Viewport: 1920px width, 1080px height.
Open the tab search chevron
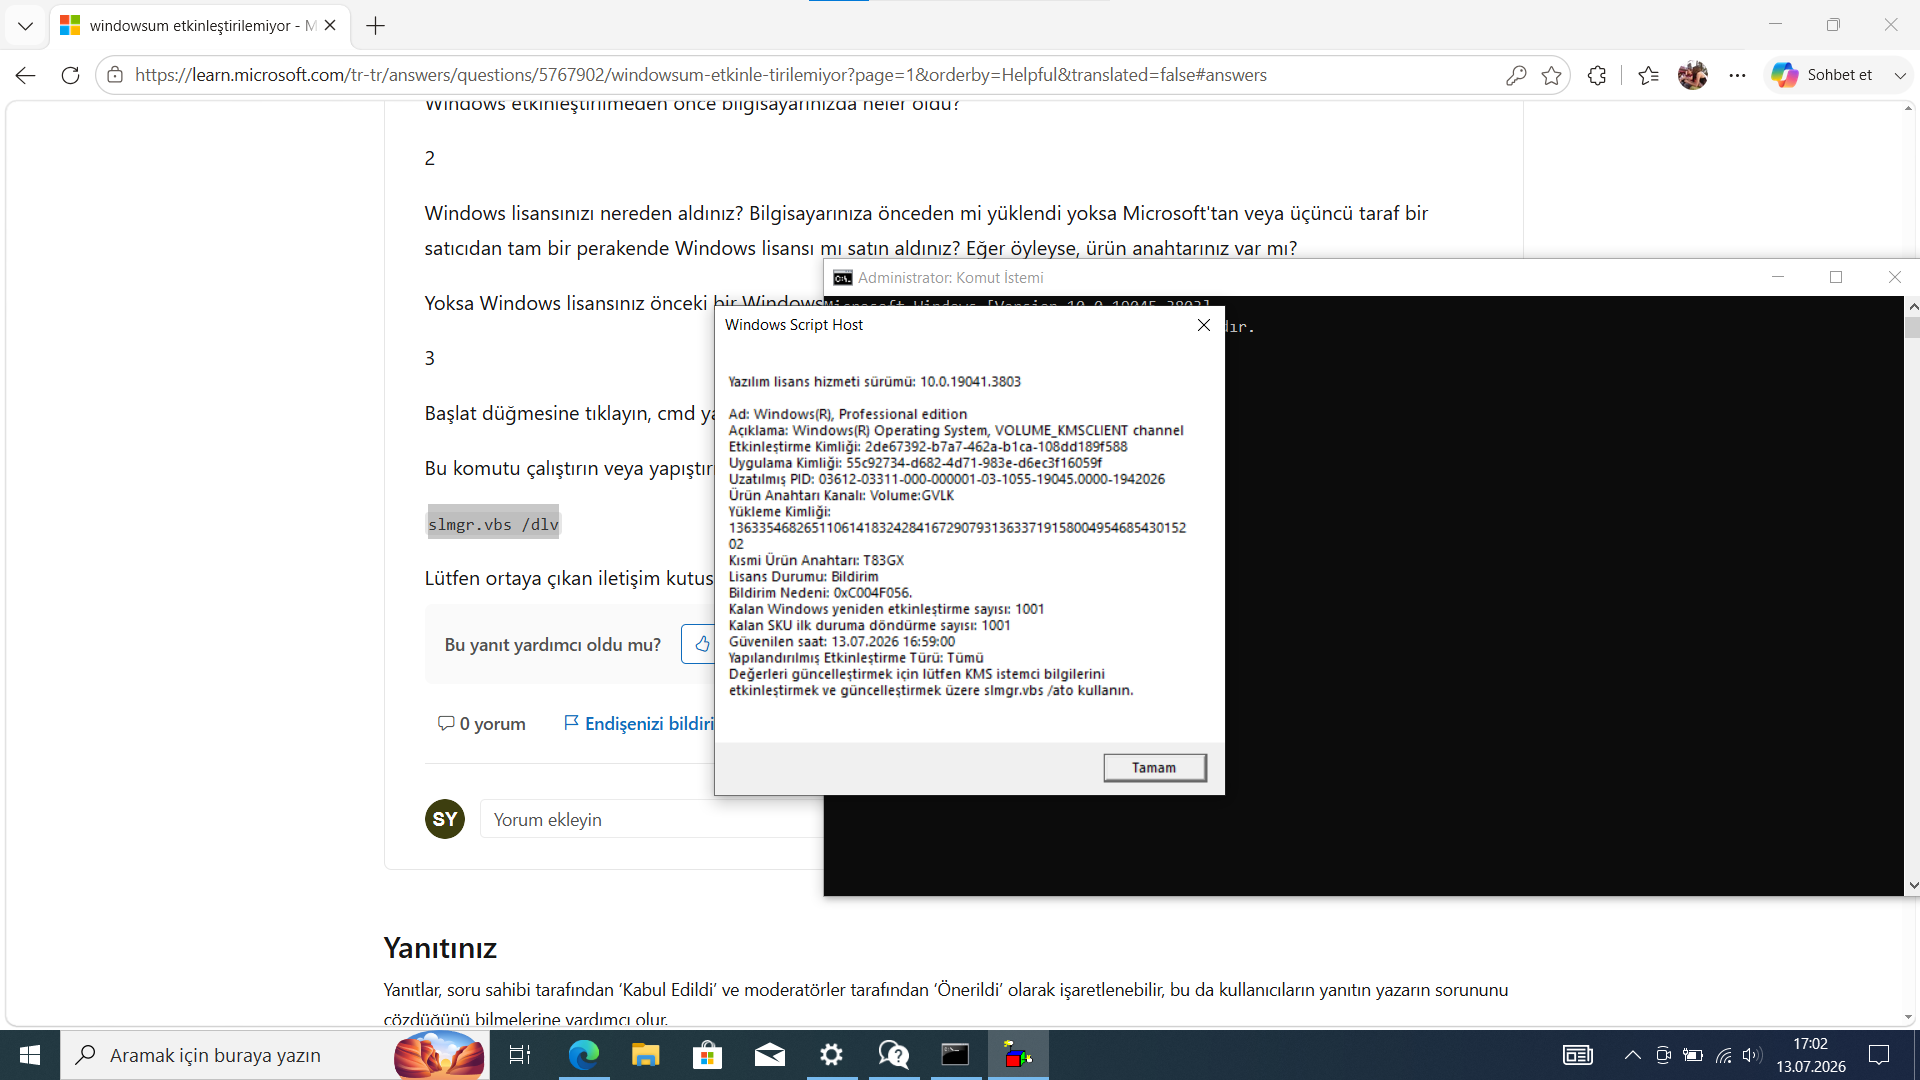pos(25,26)
